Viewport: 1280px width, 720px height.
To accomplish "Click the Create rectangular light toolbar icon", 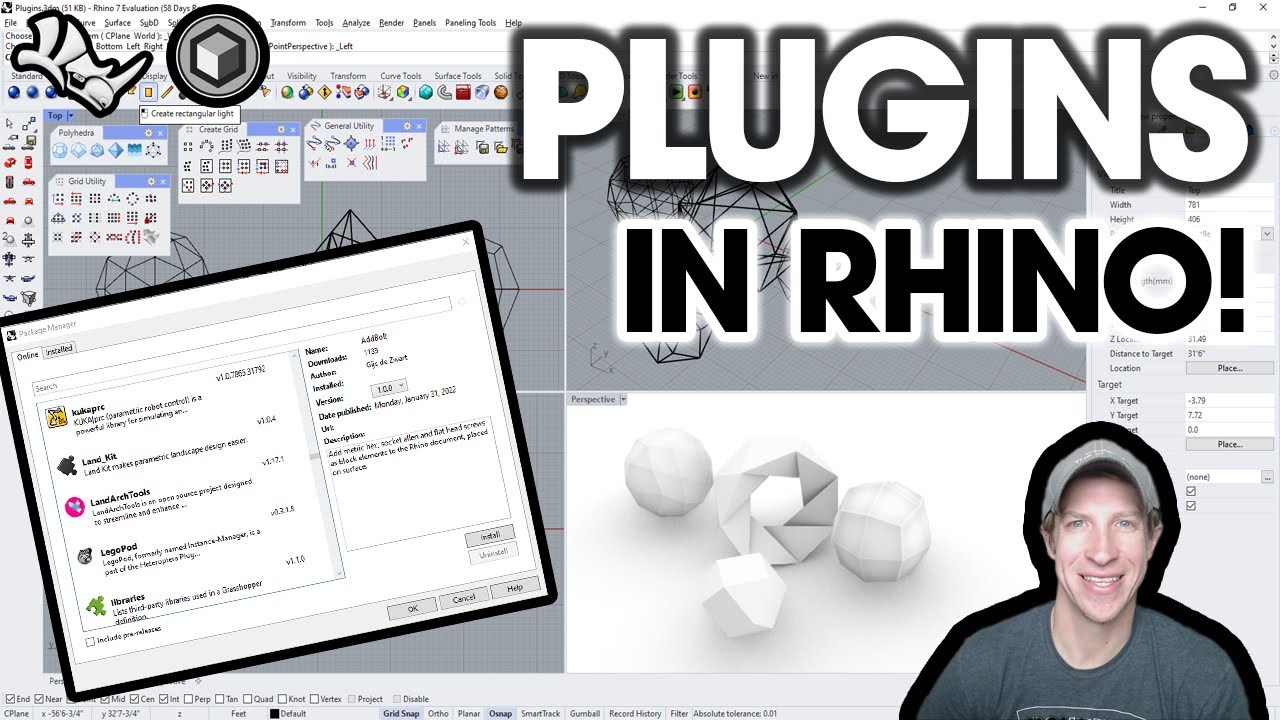I will (148, 92).
